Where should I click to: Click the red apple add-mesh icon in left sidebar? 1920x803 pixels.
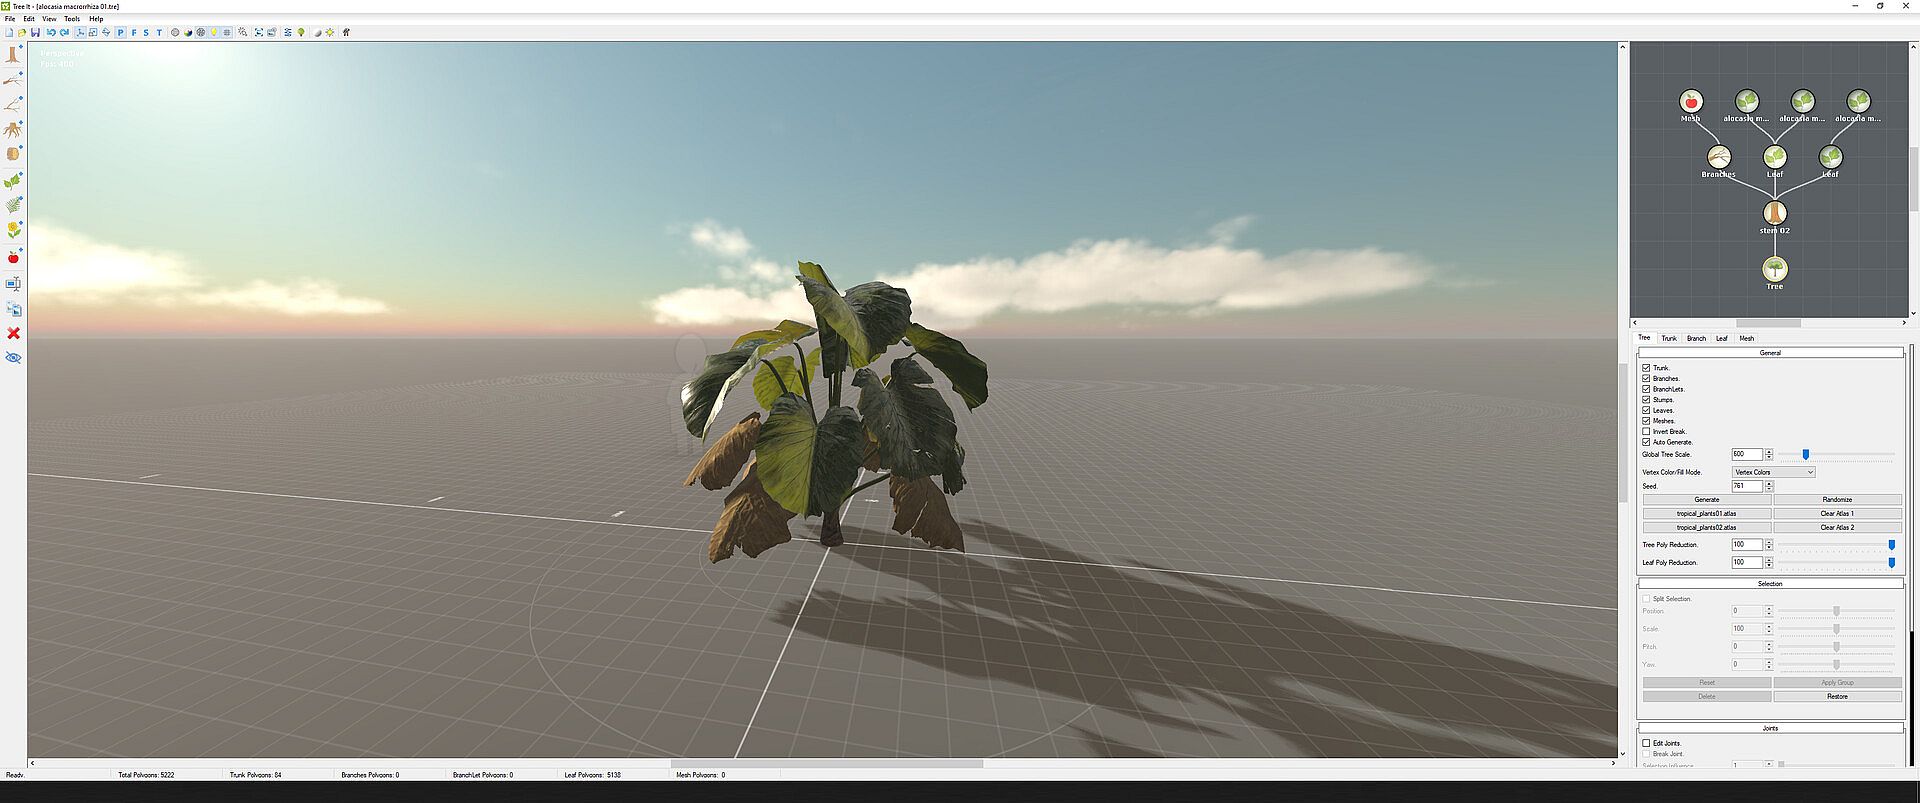(x=13, y=258)
